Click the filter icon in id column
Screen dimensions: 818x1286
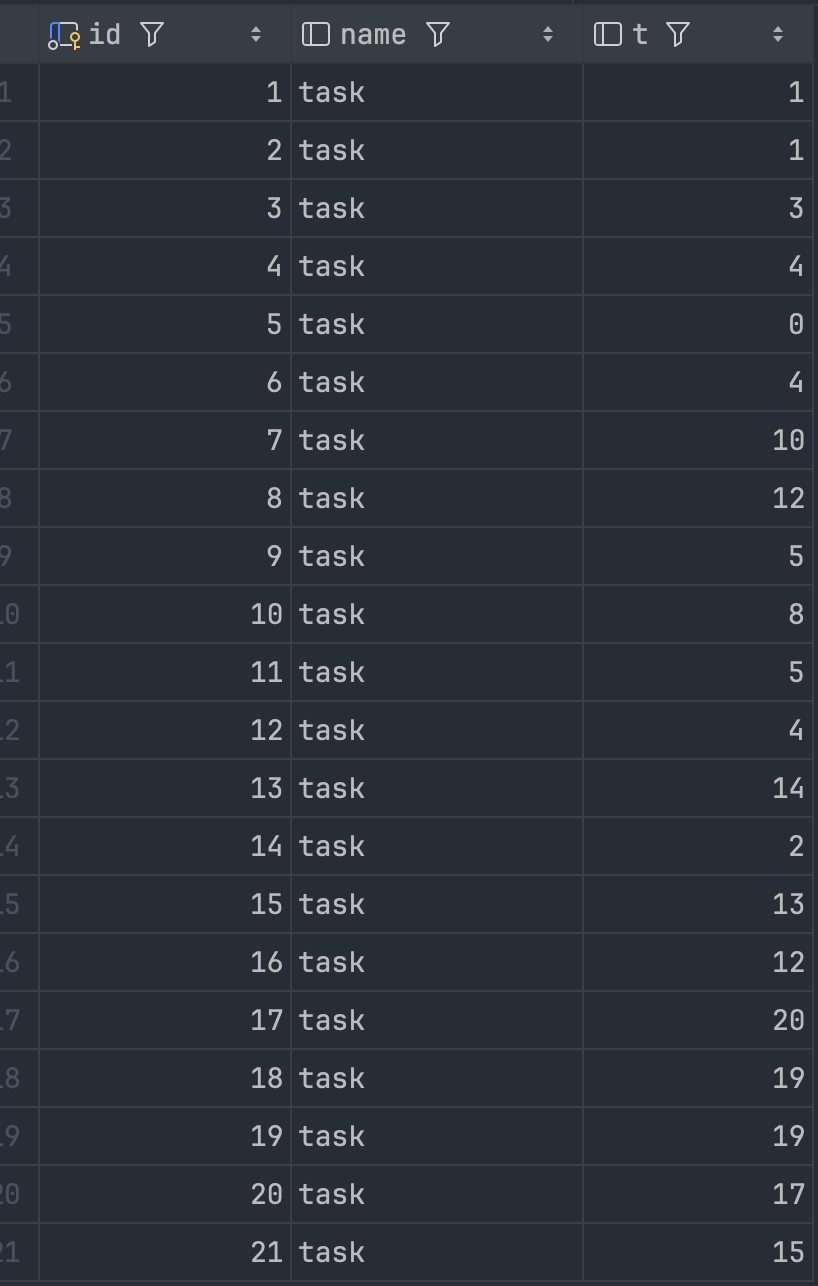152,35
